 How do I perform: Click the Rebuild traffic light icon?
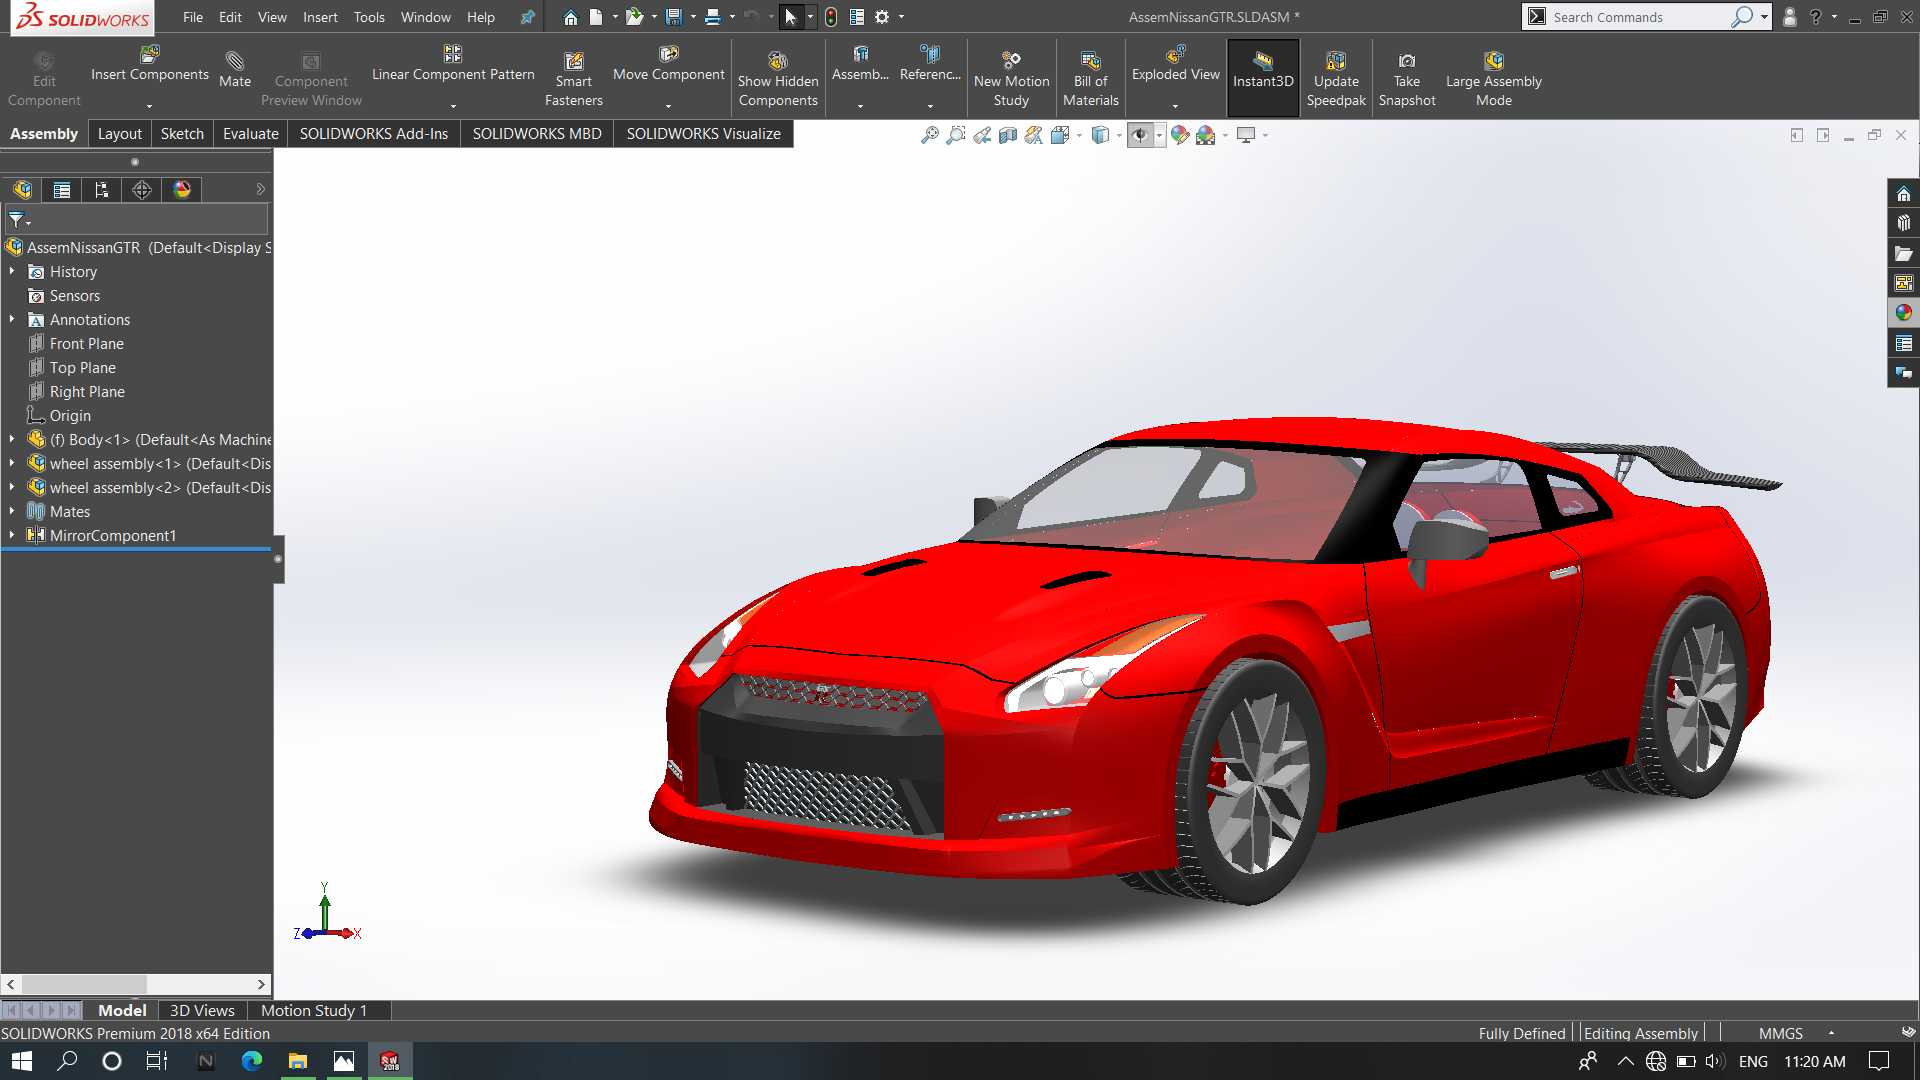pos(830,17)
